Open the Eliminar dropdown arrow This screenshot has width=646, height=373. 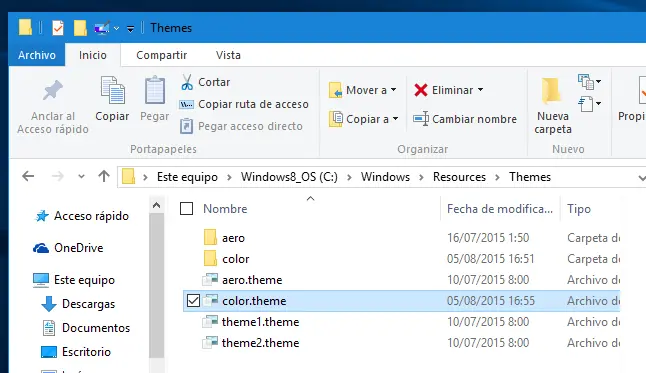(x=480, y=89)
